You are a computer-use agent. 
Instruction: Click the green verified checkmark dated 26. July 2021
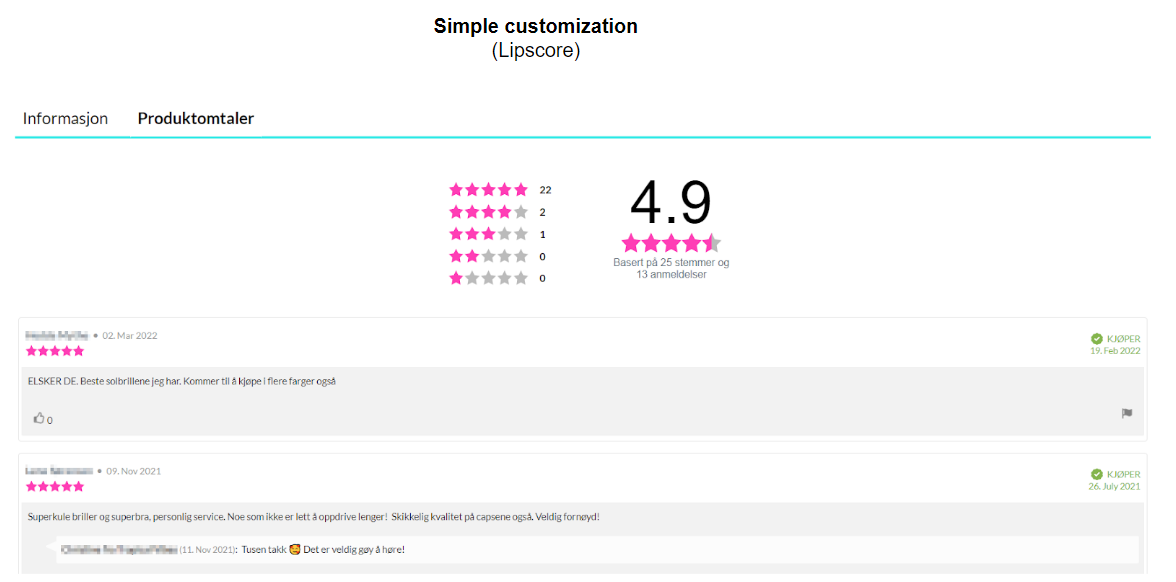[x=1097, y=474]
